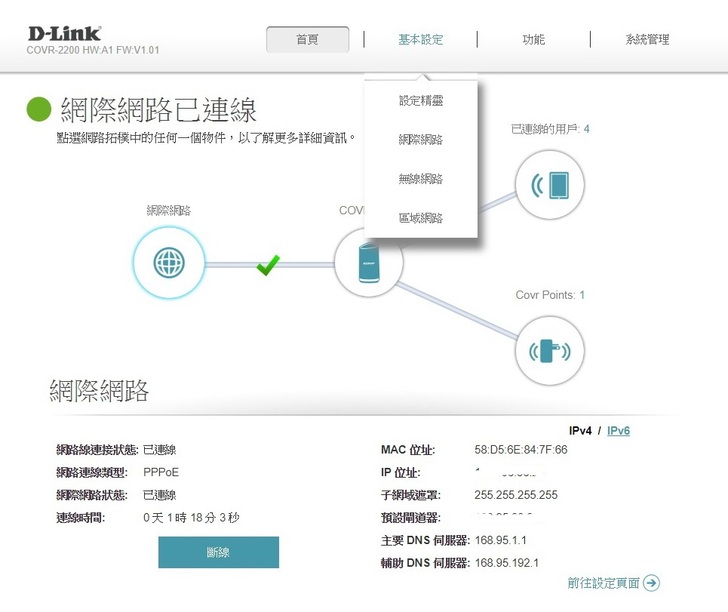Click the MAC address 58:D5:6E:84:7F:66
Screen dimensions: 728x612
pyautogui.click(x=521, y=449)
